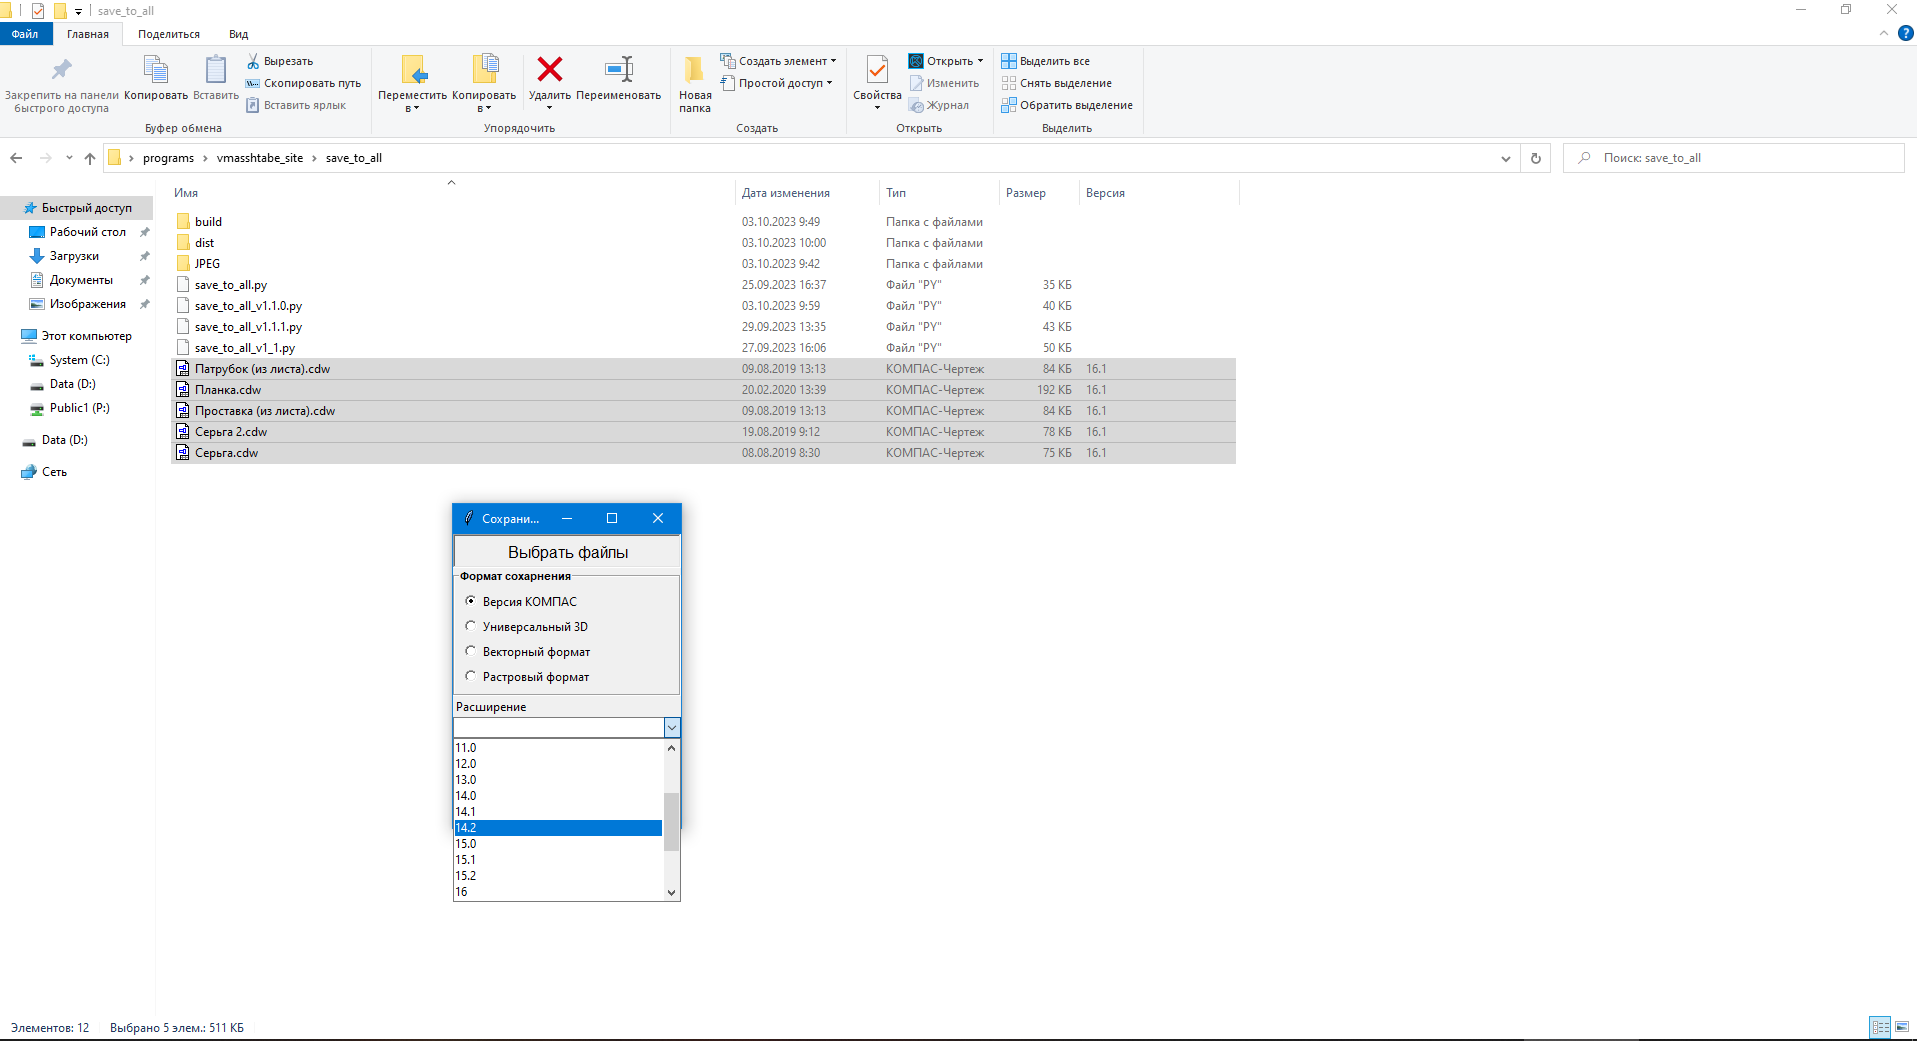The width and height of the screenshot is (1917, 1041).
Task: Click Обратить выделение
Action: click(x=1067, y=105)
